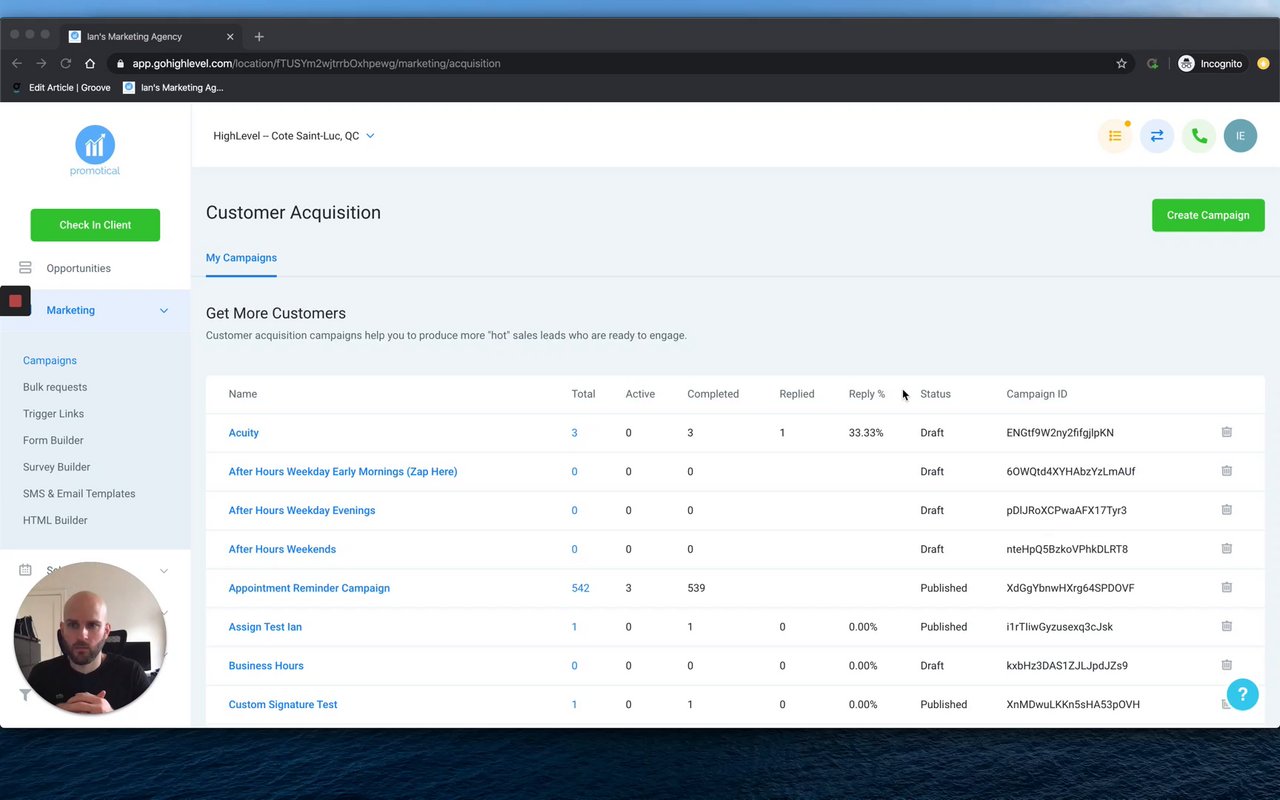Image resolution: width=1280 pixels, height=800 pixels.
Task: Click the browser home icon
Action: 90,64
